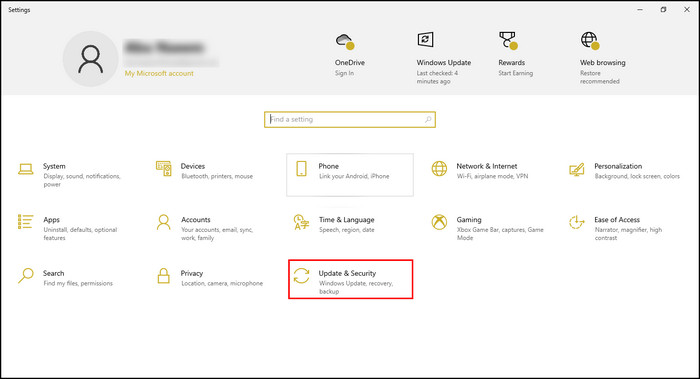The height and width of the screenshot is (379, 700).
Task: Click 'Speech, region, date' description
Action: point(346,230)
